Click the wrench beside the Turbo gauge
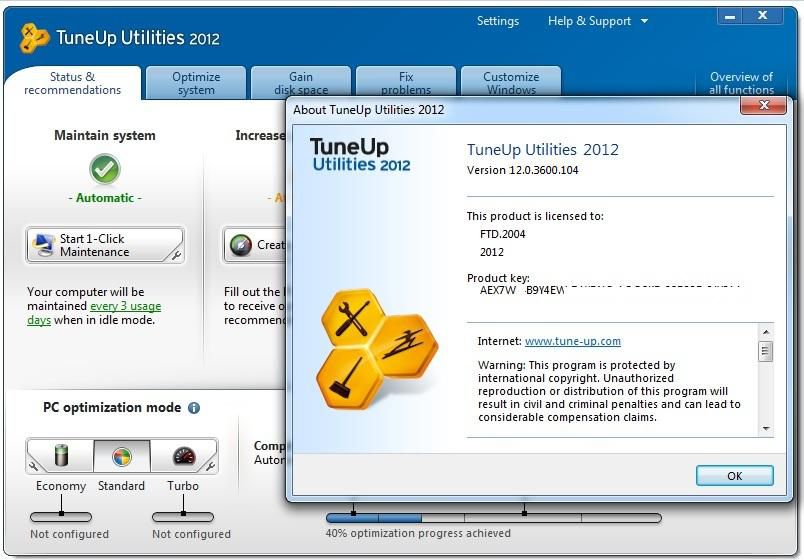Viewport: 804px width, 560px height. point(210,466)
